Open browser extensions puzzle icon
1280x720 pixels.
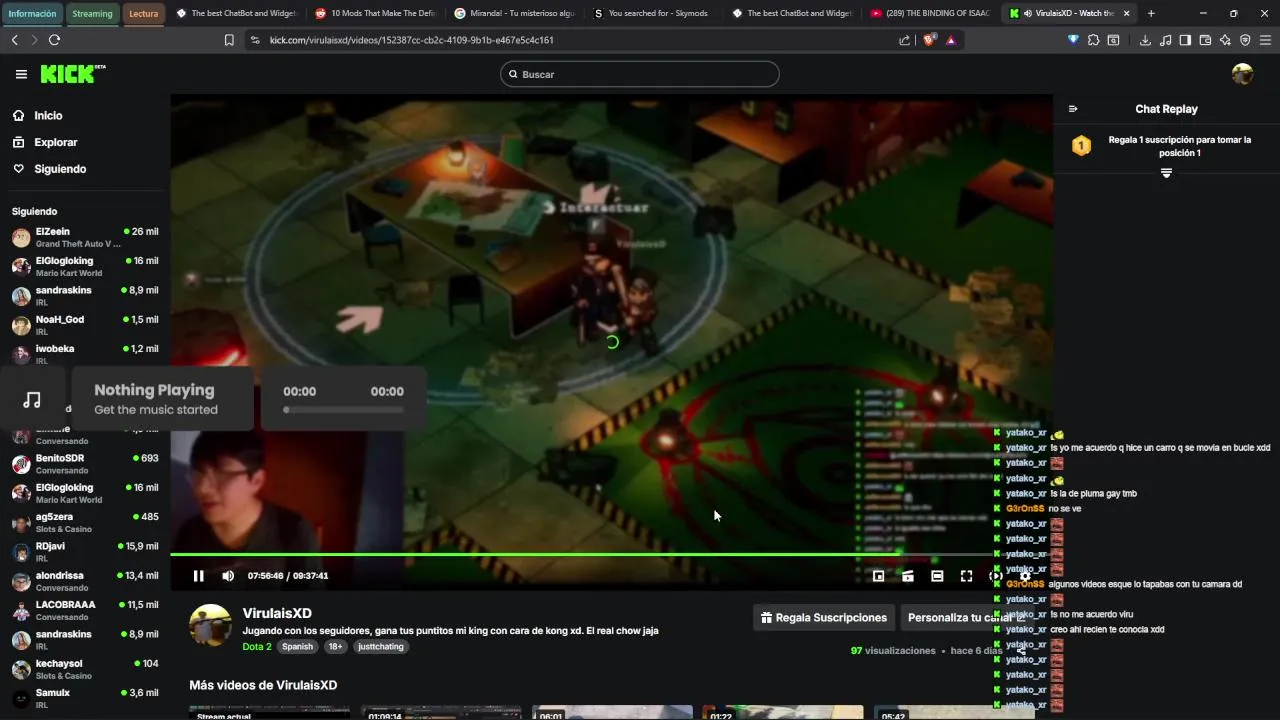pos(1093,40)
